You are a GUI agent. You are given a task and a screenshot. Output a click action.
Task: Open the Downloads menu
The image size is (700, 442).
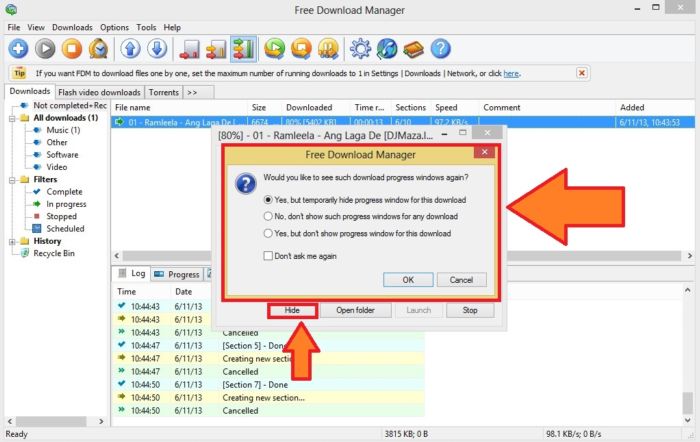tap(72, 27)
